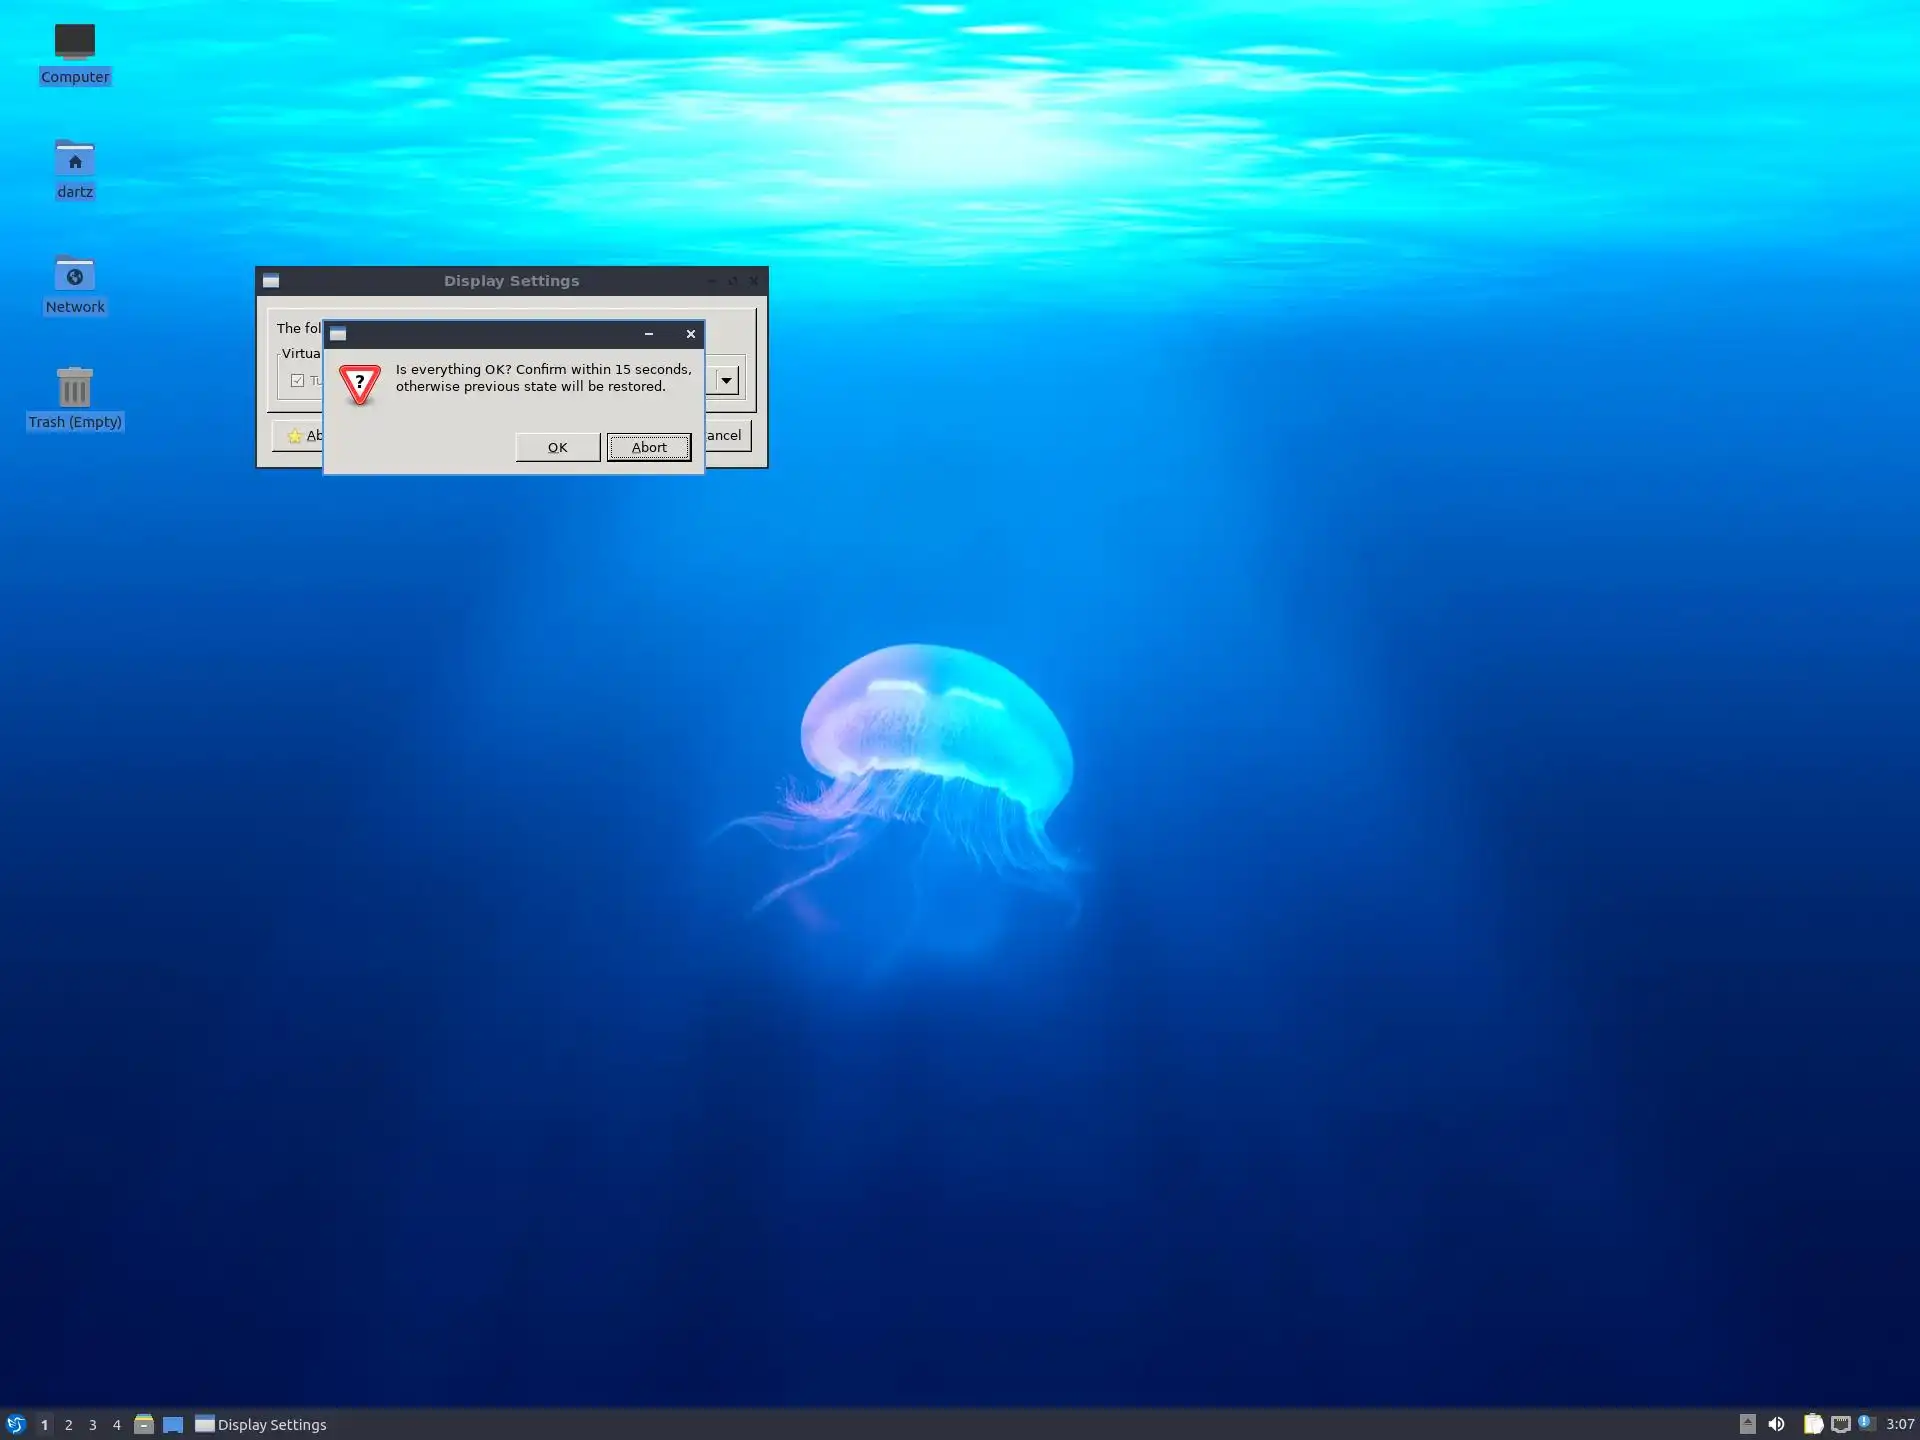Screen dimensions: 1920x1440
Task: Open the Lubuntu start menu
Action: click(x=16, y=1424)
